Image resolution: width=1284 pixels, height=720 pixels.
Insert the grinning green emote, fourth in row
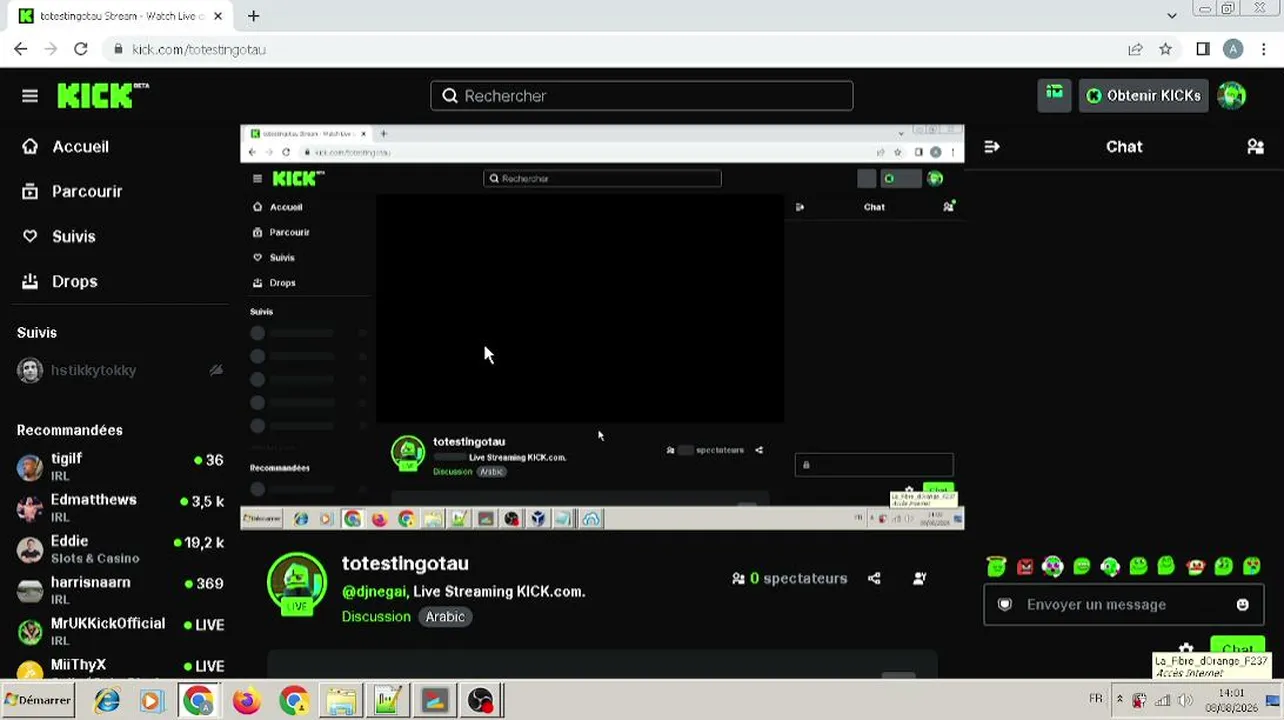1082,567
